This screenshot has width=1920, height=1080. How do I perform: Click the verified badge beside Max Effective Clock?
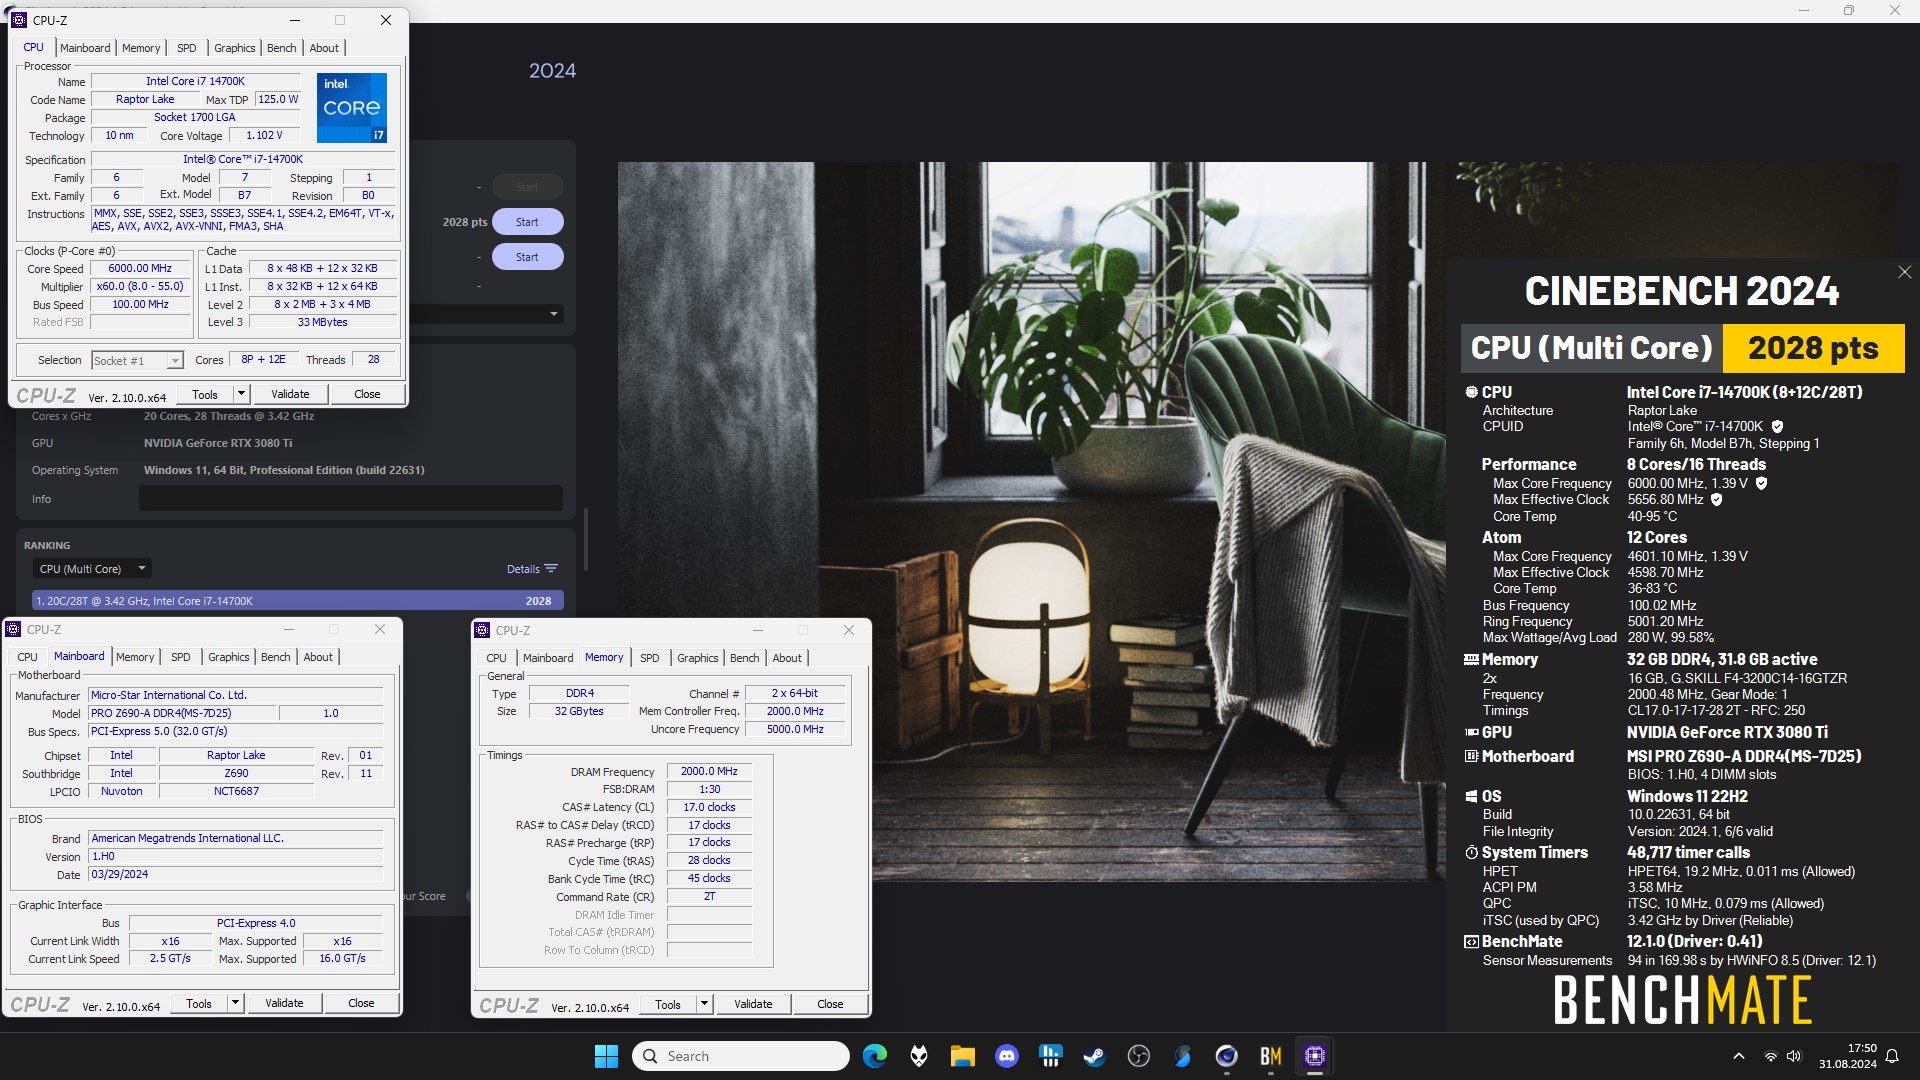tap(1717, 500)
